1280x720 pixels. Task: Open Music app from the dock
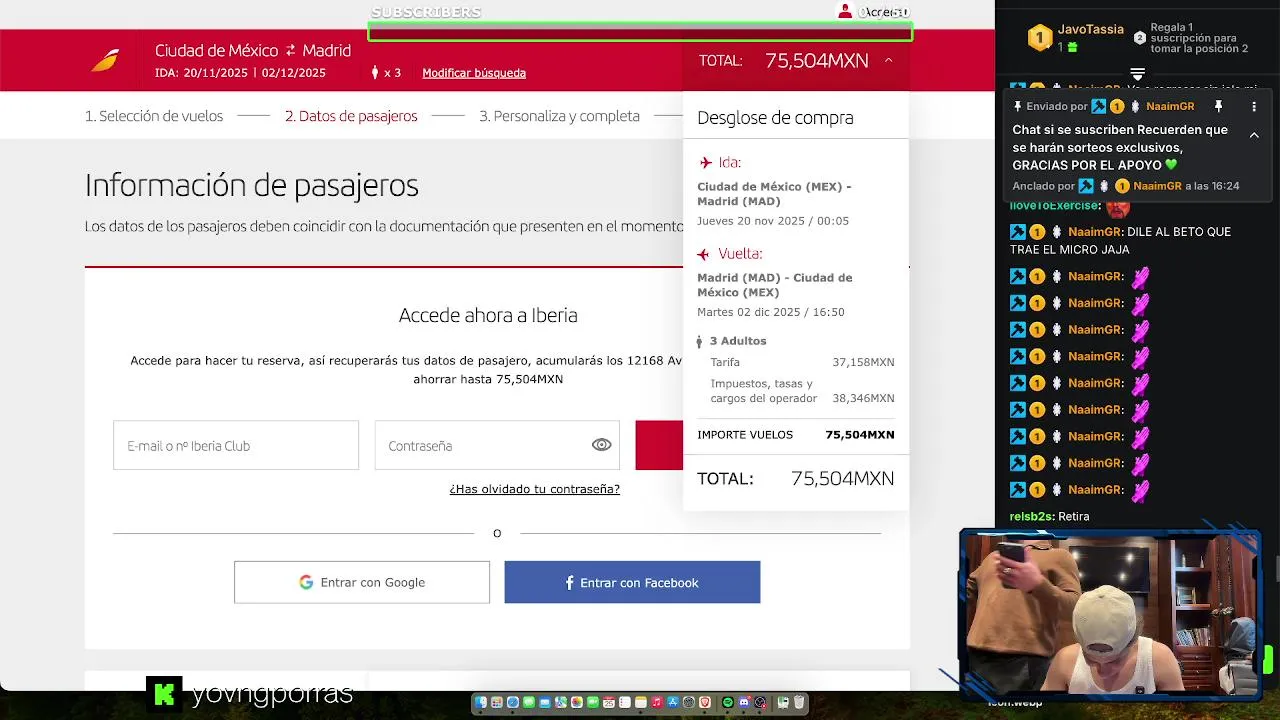(657, 702)
